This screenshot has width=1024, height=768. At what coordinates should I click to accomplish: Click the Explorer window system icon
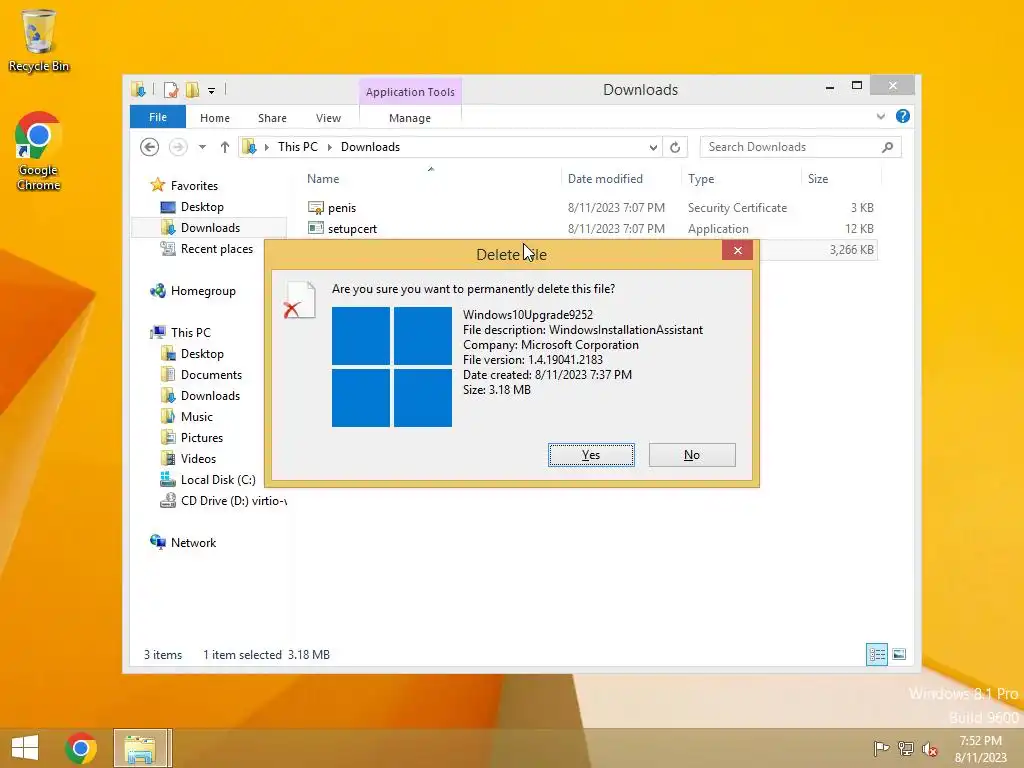pyautogui.click(x=138, y=89)
